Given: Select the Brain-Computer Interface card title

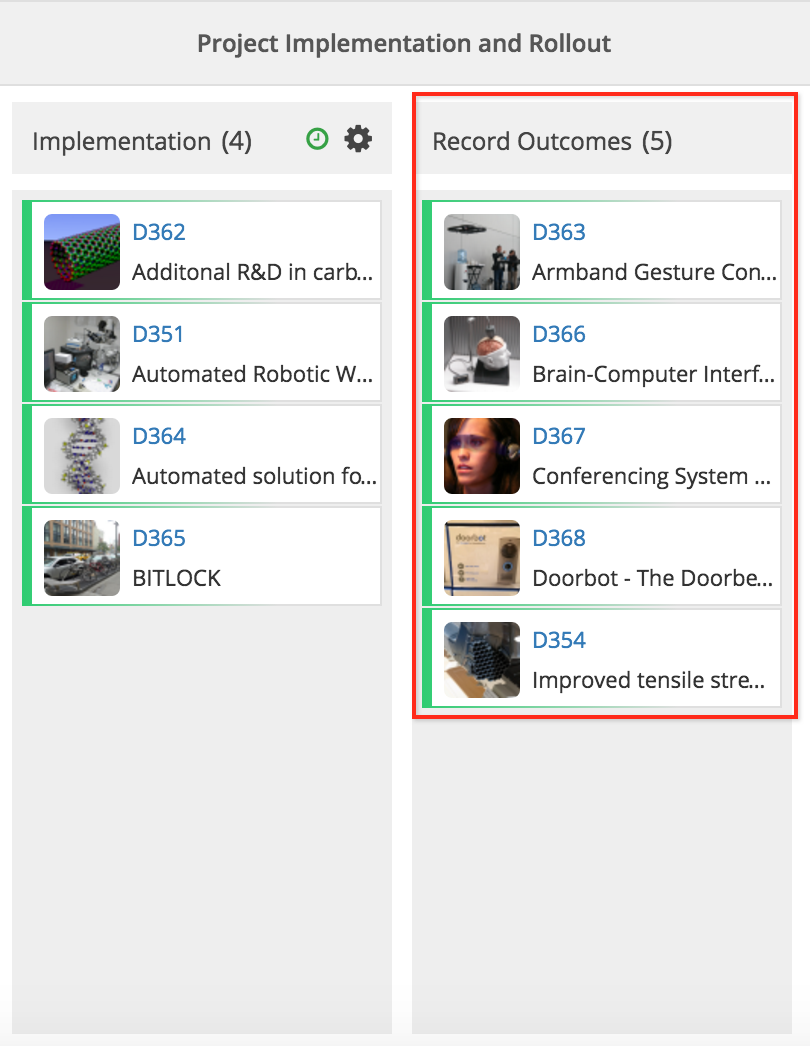Looking at the screenshot, I should [x=653, y=374].
